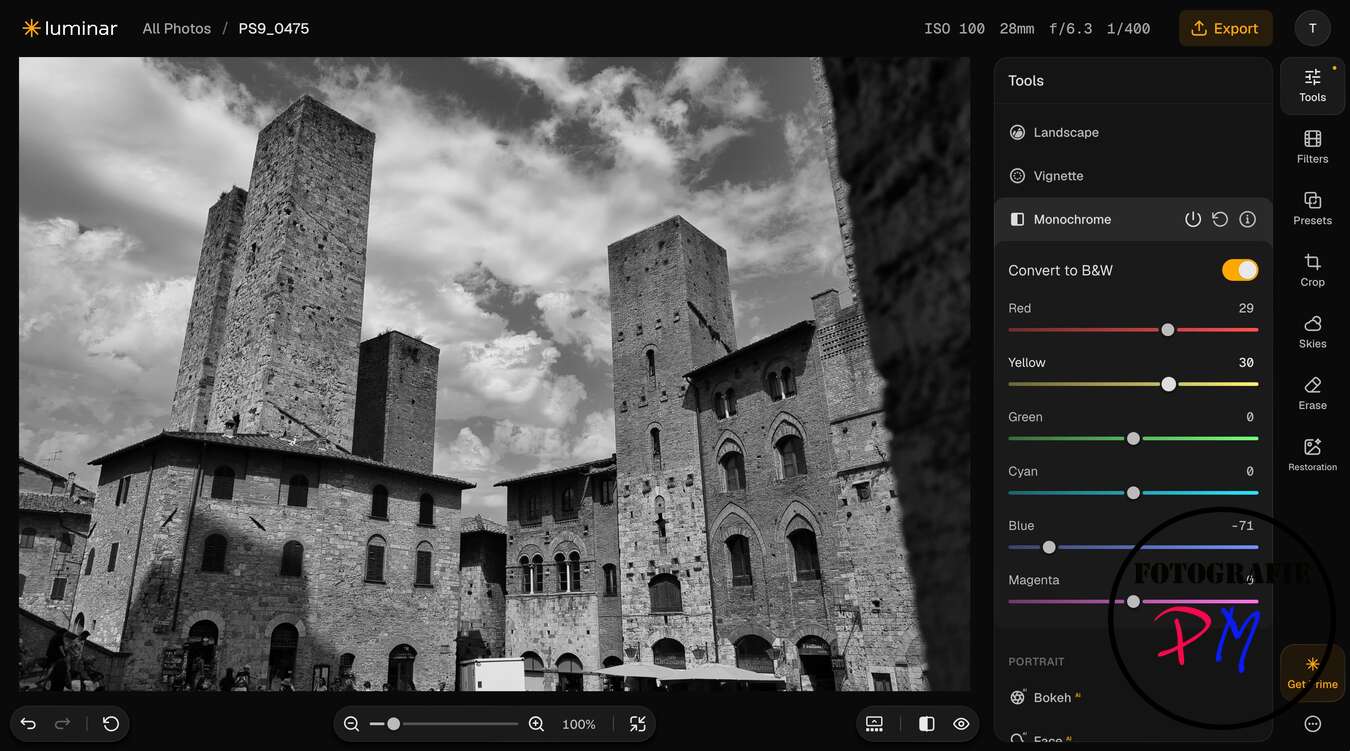
Task: Open the Skies replacement tool
Action: (x=1312, y=332)
